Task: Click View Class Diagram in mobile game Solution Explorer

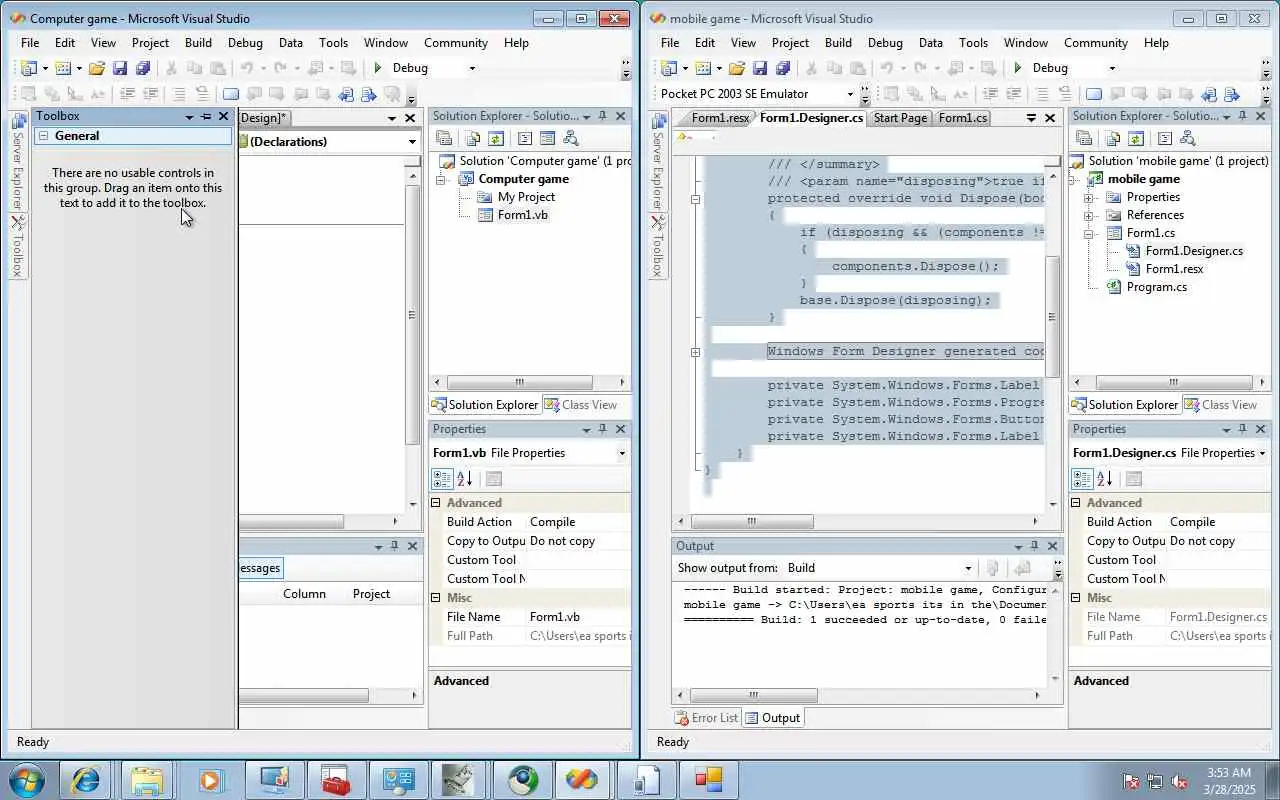Action: [1188, 138]
